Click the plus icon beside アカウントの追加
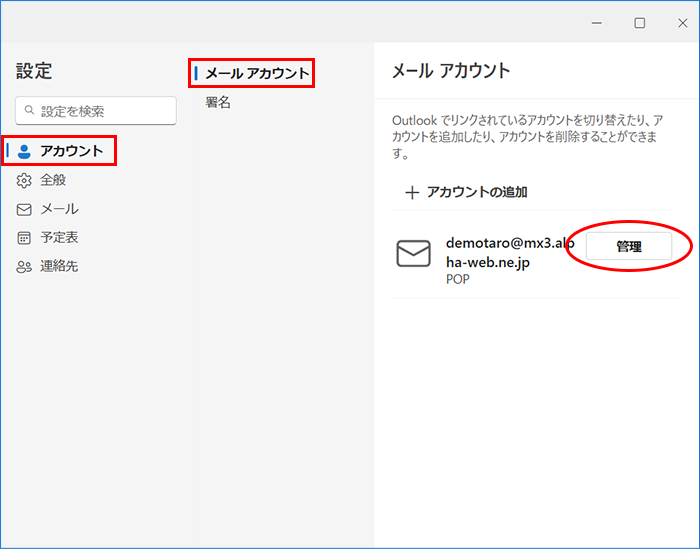 412,193
